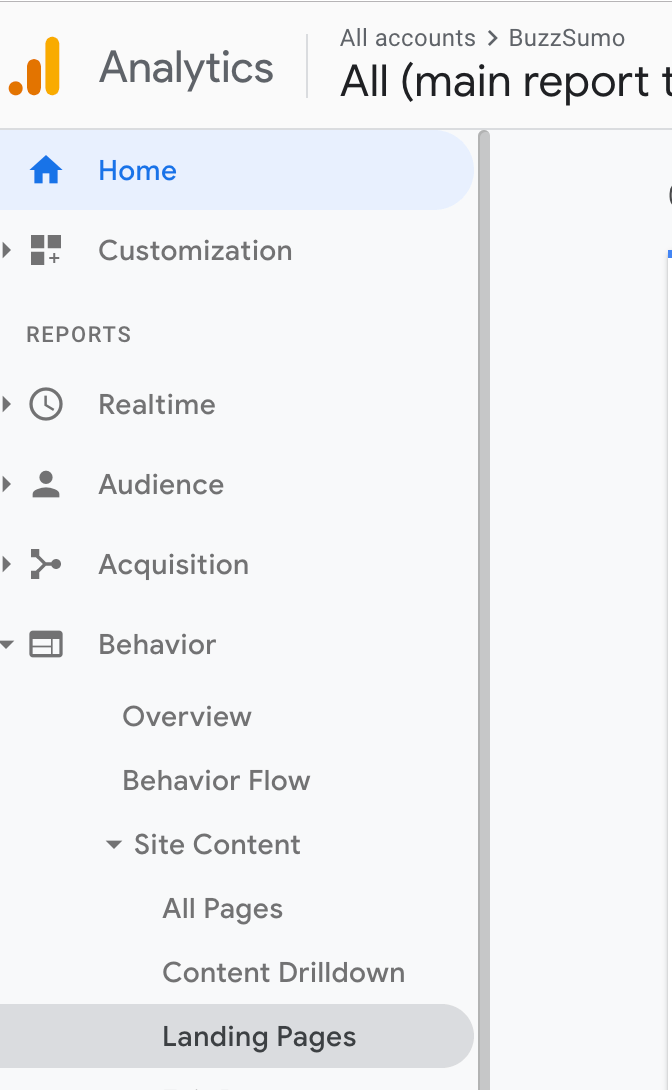672x1090 pixels.
Task: Click the Home house icon
Action: click(46, 171)
